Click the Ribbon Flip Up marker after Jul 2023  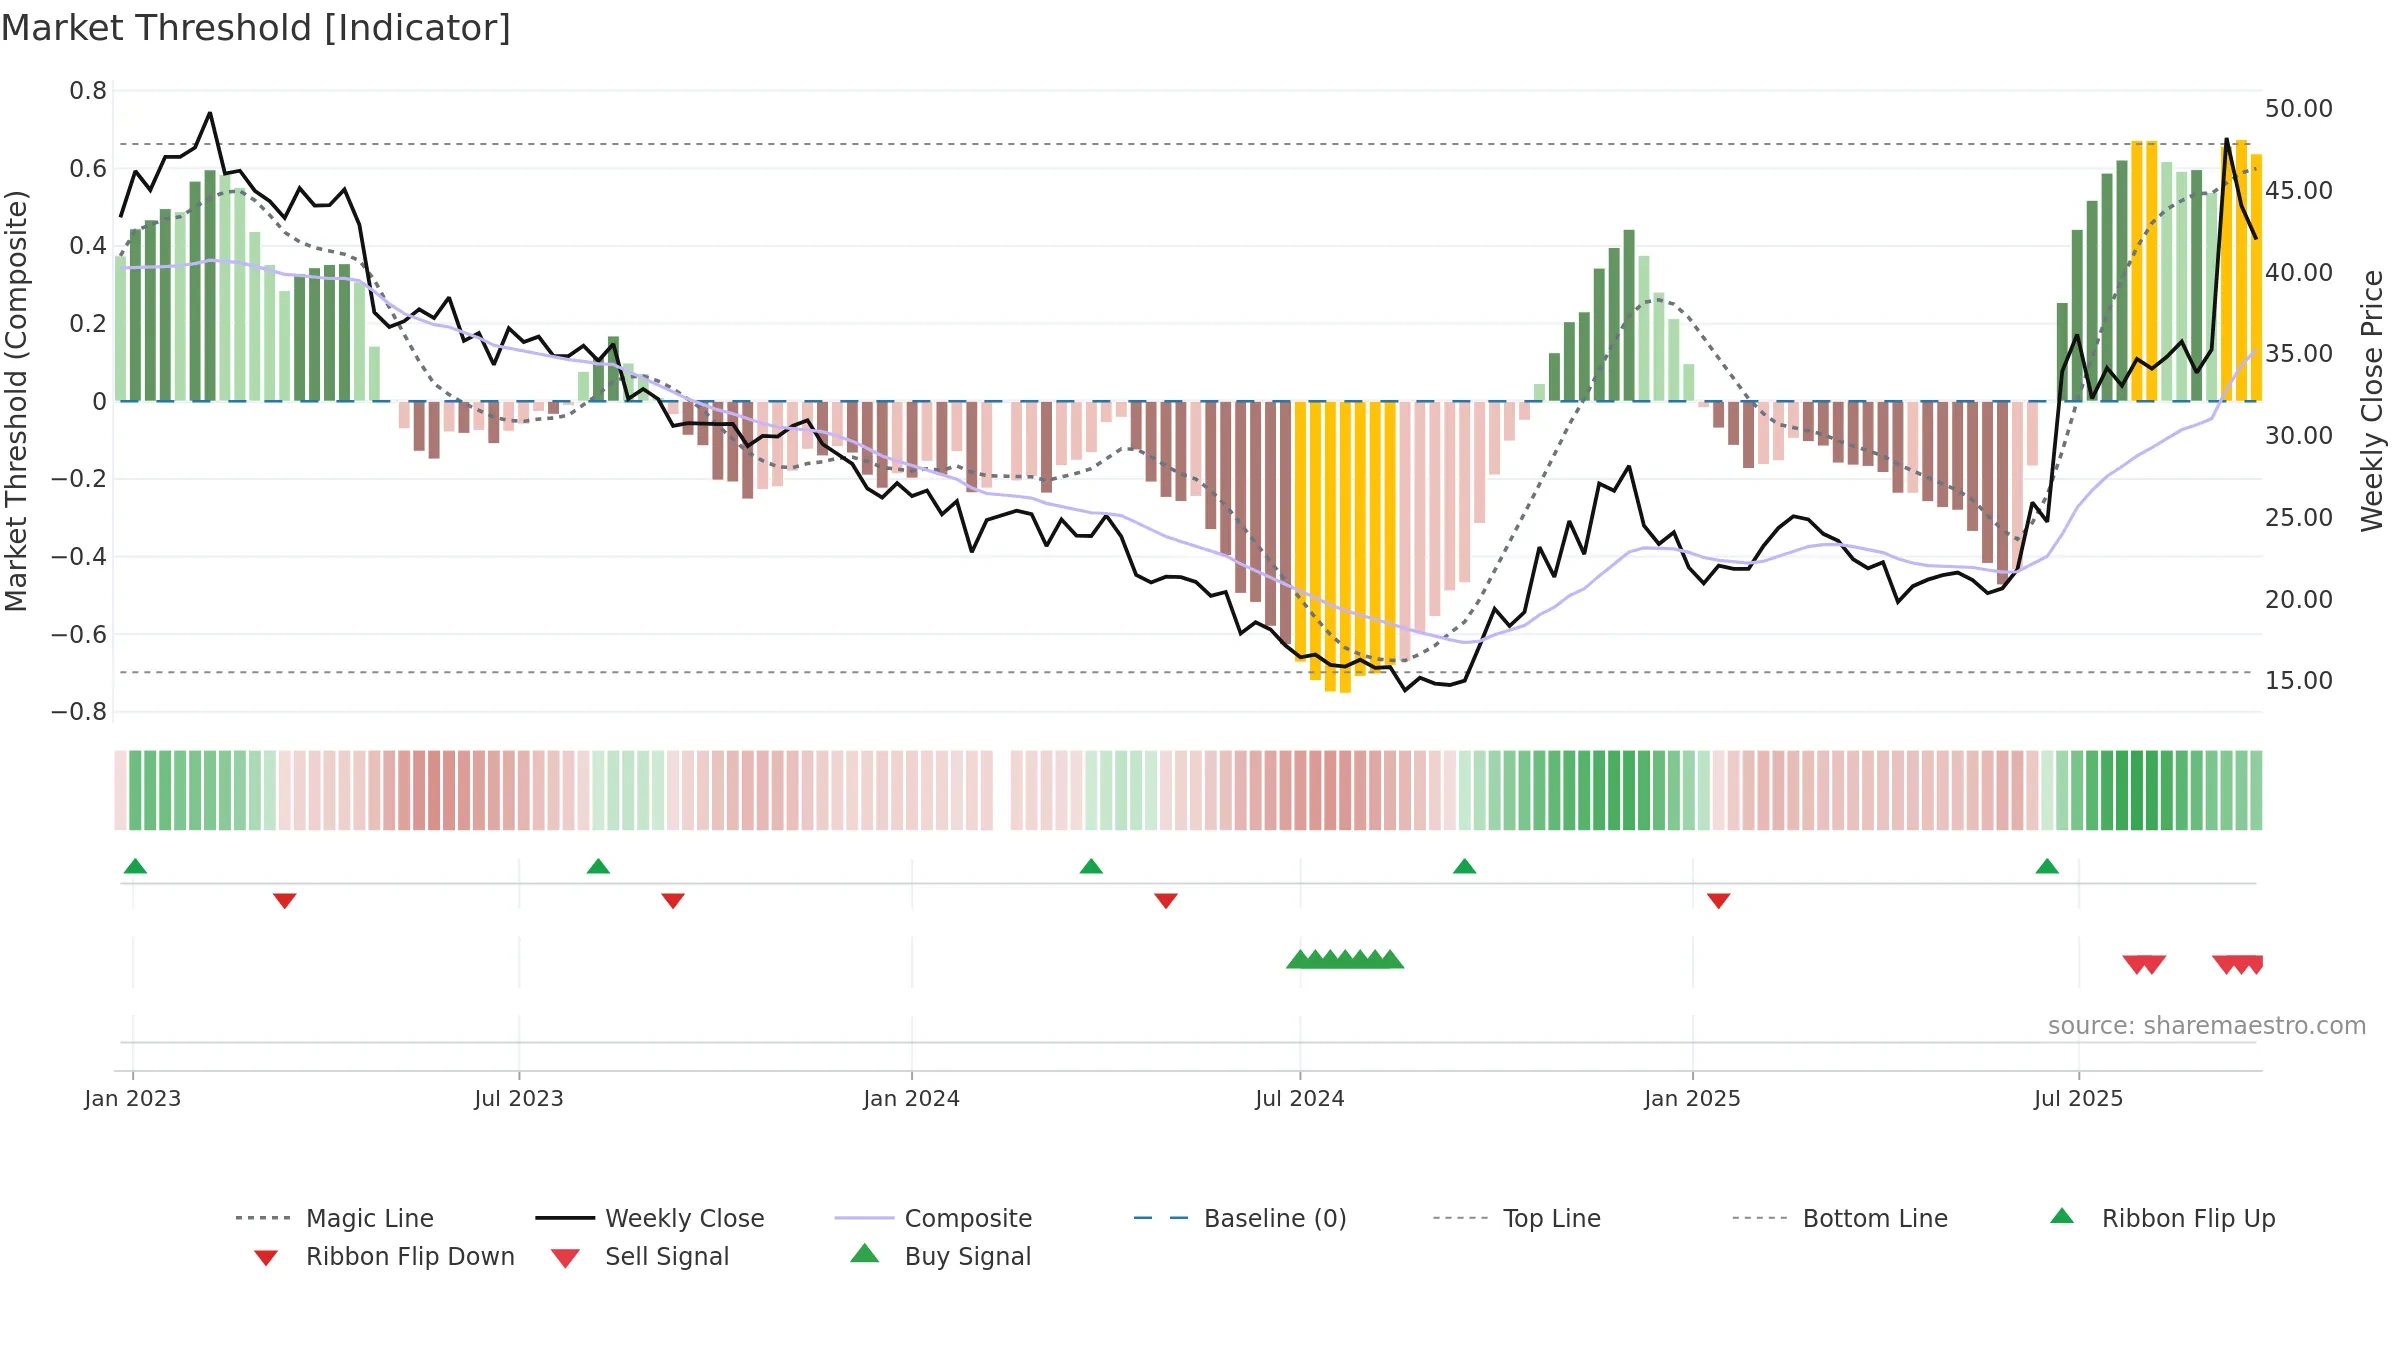coord(598,866)
